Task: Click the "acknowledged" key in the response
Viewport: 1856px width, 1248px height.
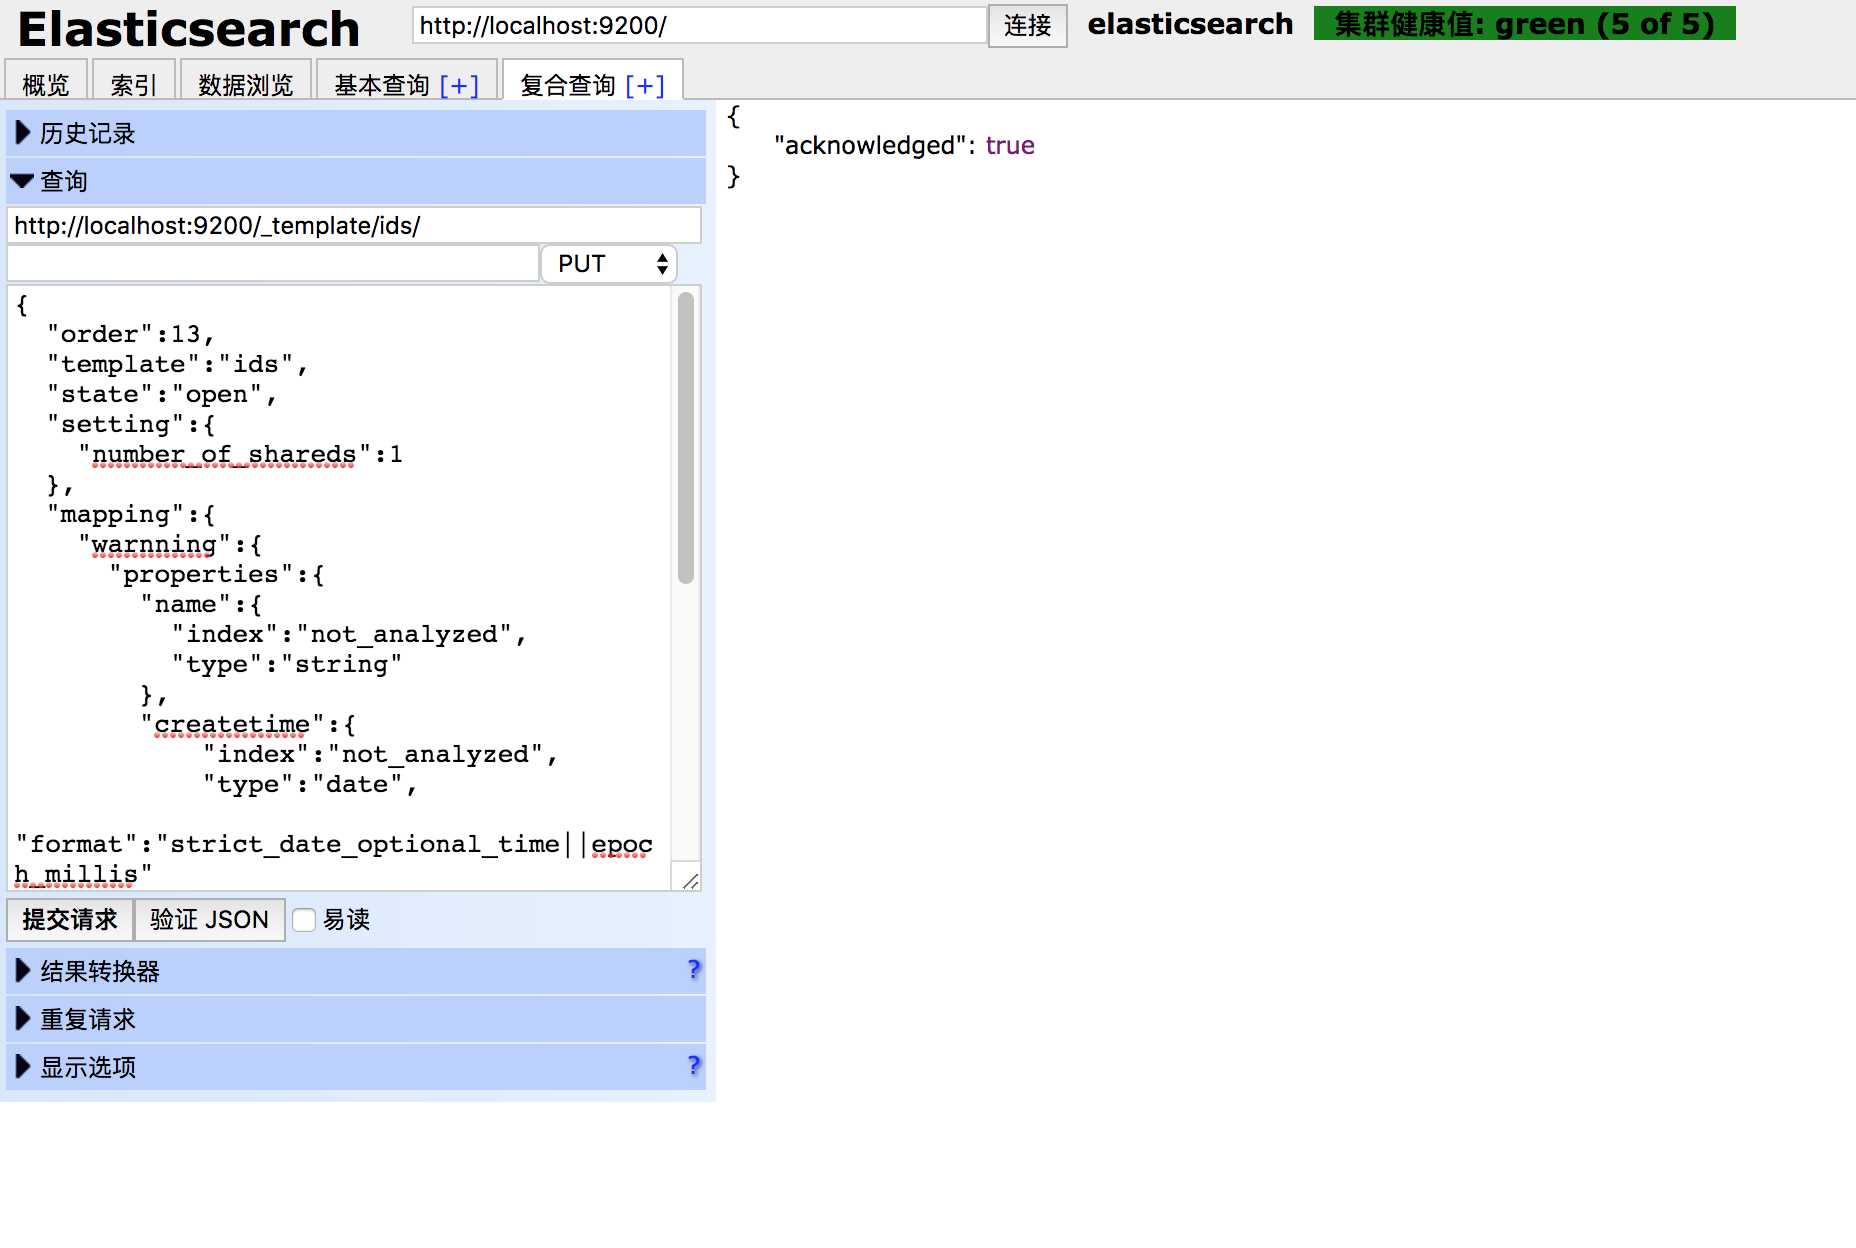Action: click(870, 146)
